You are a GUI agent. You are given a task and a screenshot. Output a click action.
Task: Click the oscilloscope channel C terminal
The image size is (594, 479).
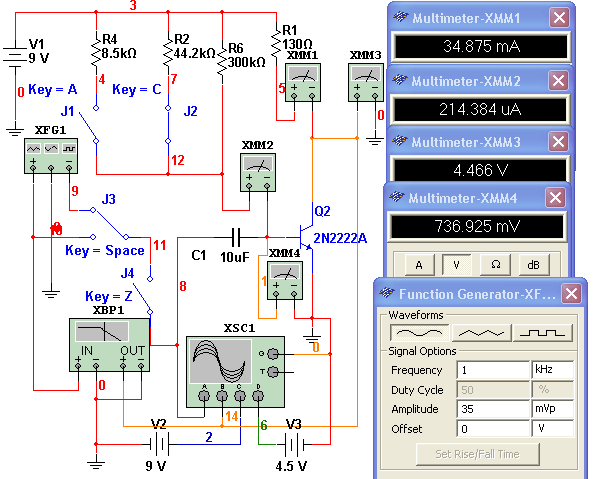click(x=240, y=396)
